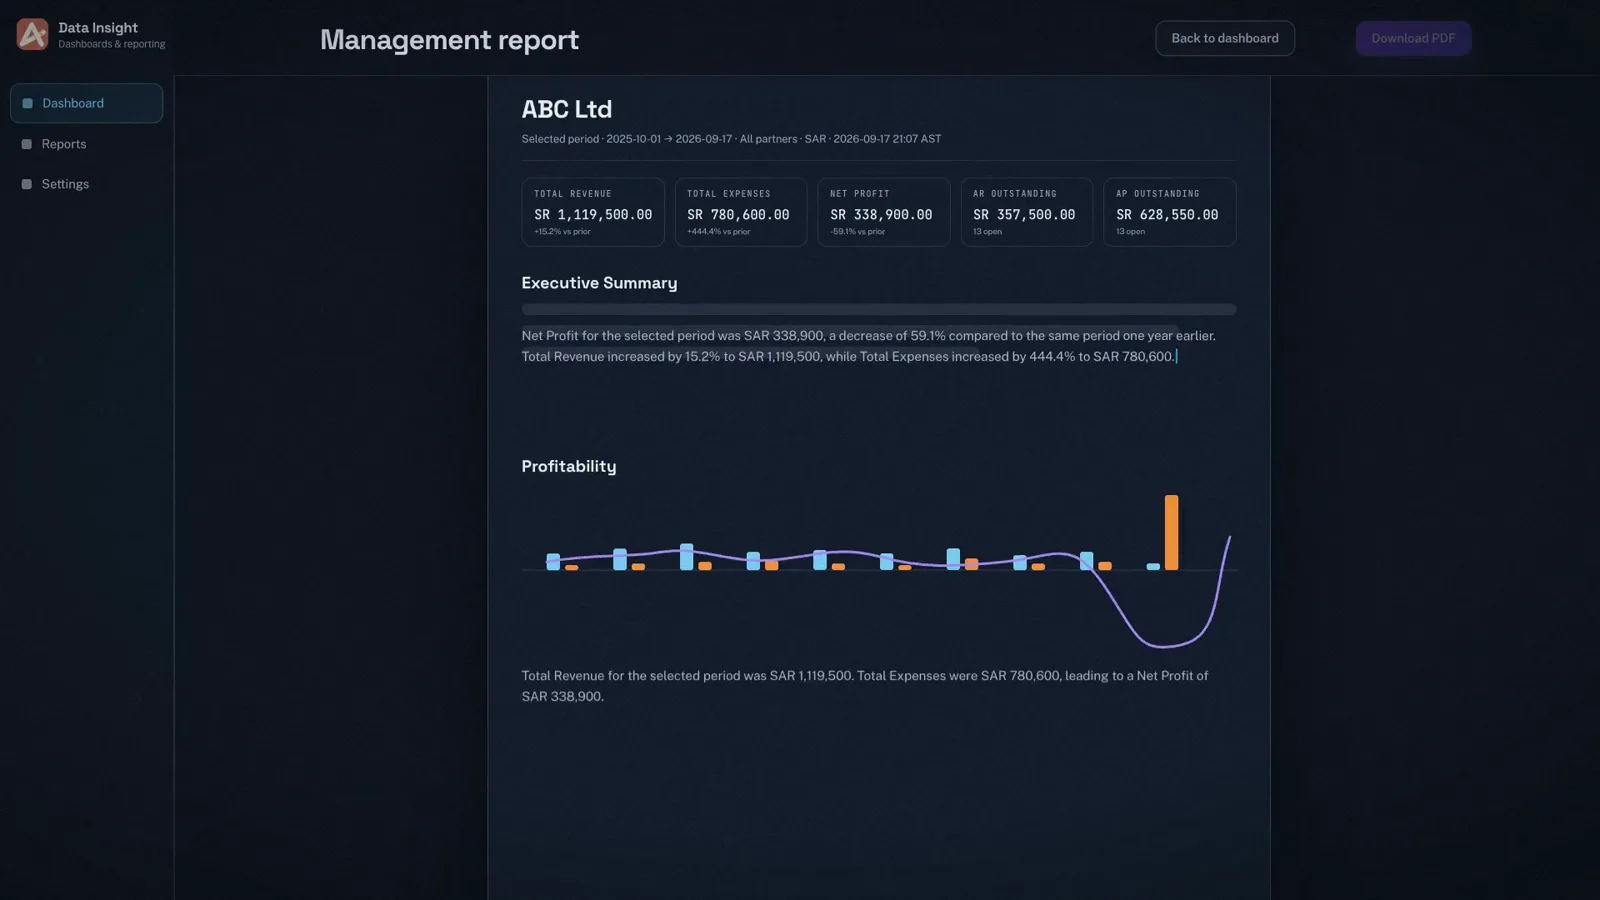Click the Download PDF button

pos(1413,38)
